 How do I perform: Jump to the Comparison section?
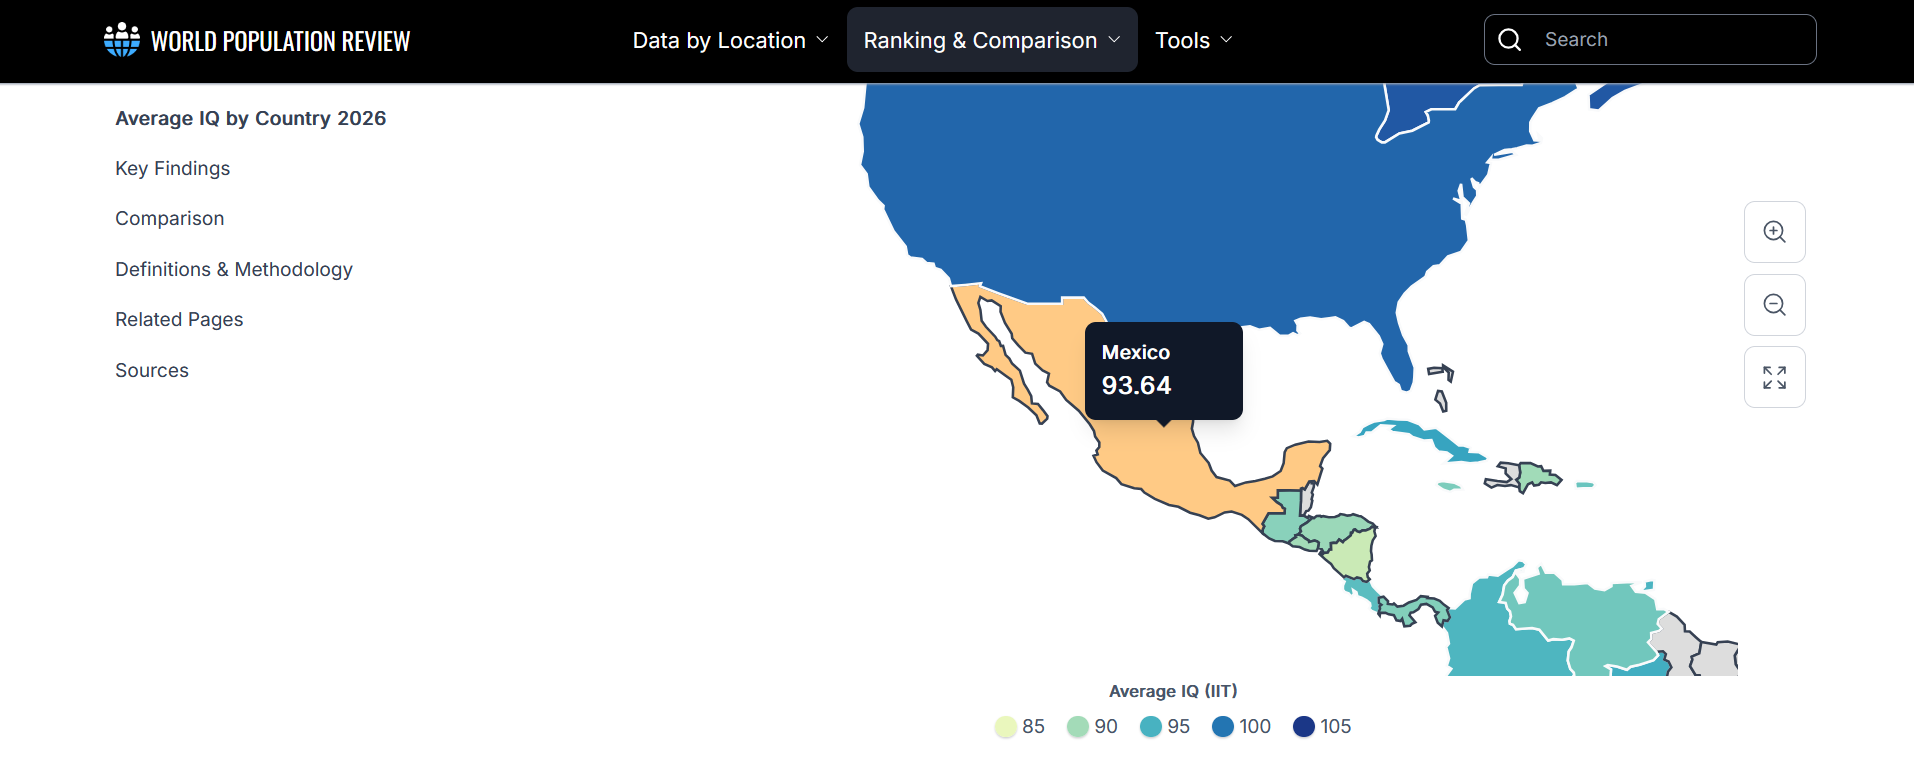pyautogui.click(x=170, y=218)
